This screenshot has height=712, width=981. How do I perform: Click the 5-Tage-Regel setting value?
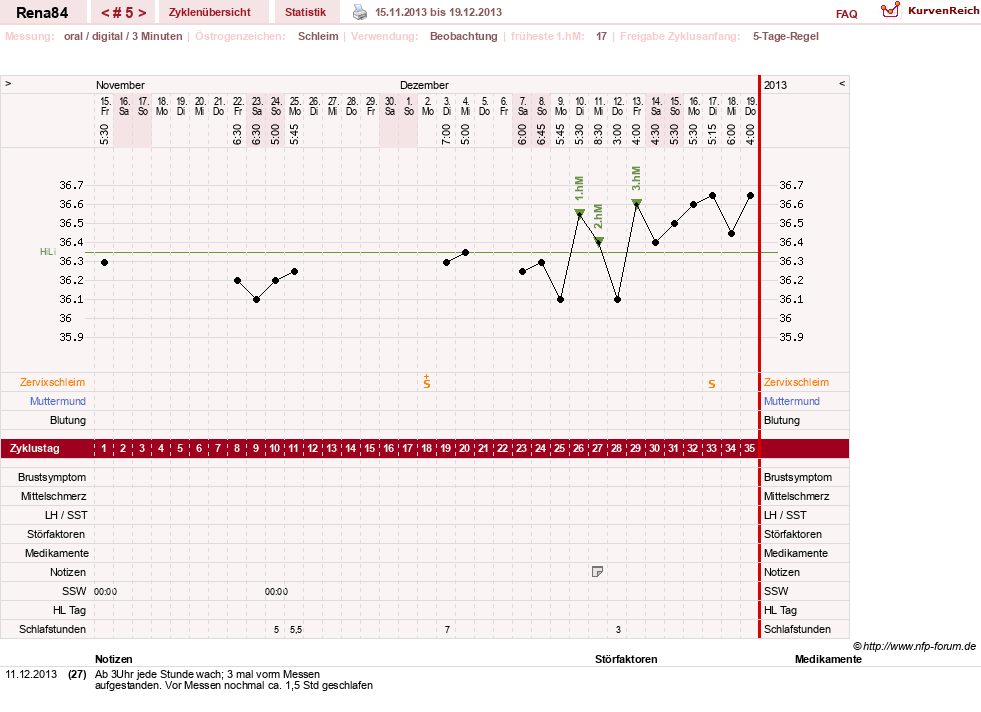click(x=786, y=36)
